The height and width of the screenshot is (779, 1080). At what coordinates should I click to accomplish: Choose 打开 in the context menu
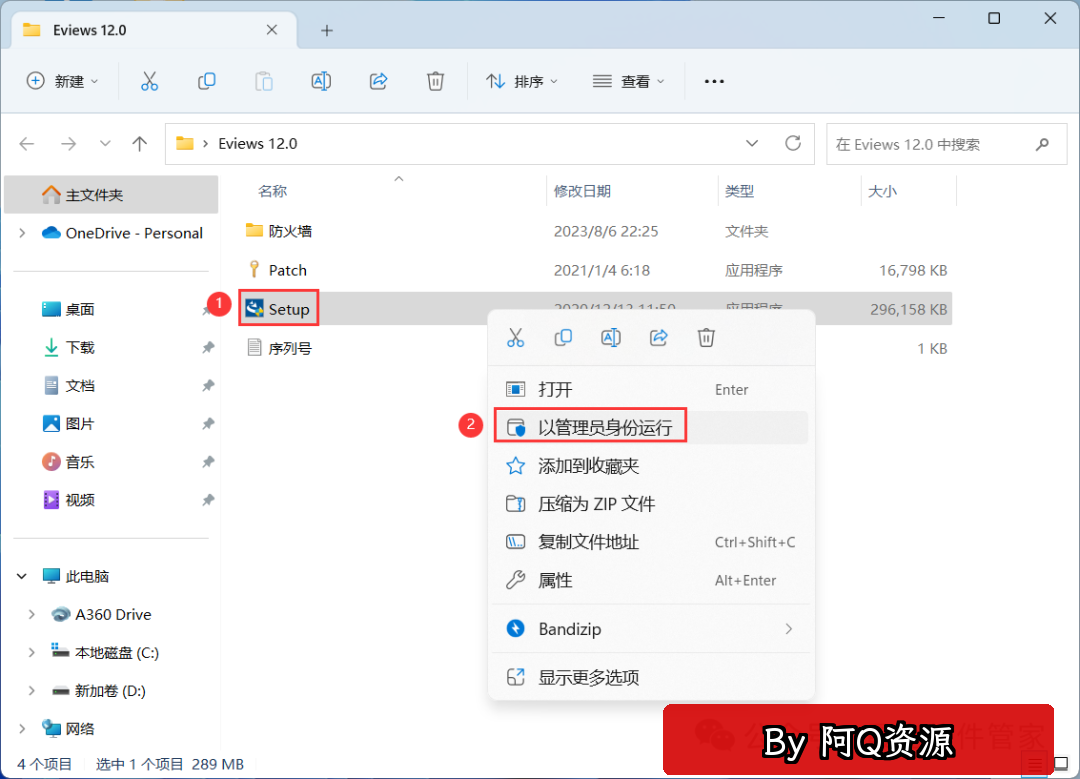click(x=651, y=390)
